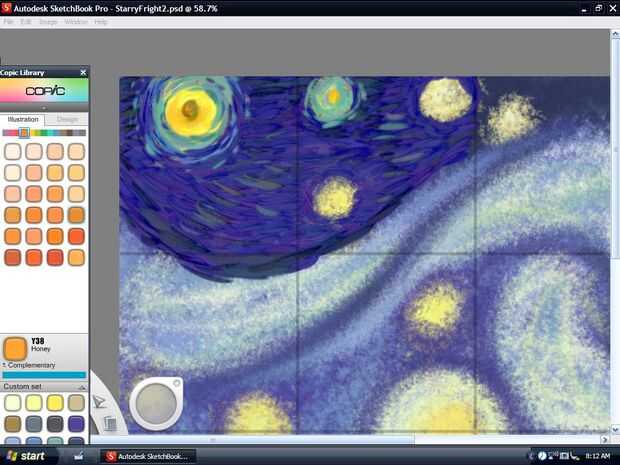
Task: Collapse the Custom set section arrow
Action: (83, 387)
